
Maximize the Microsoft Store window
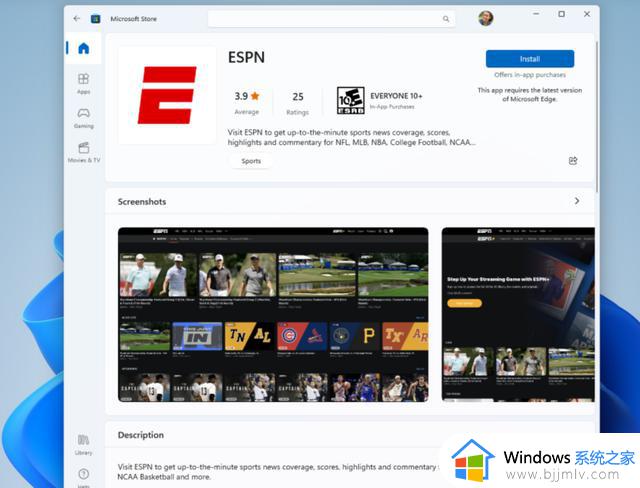point(562,14)
